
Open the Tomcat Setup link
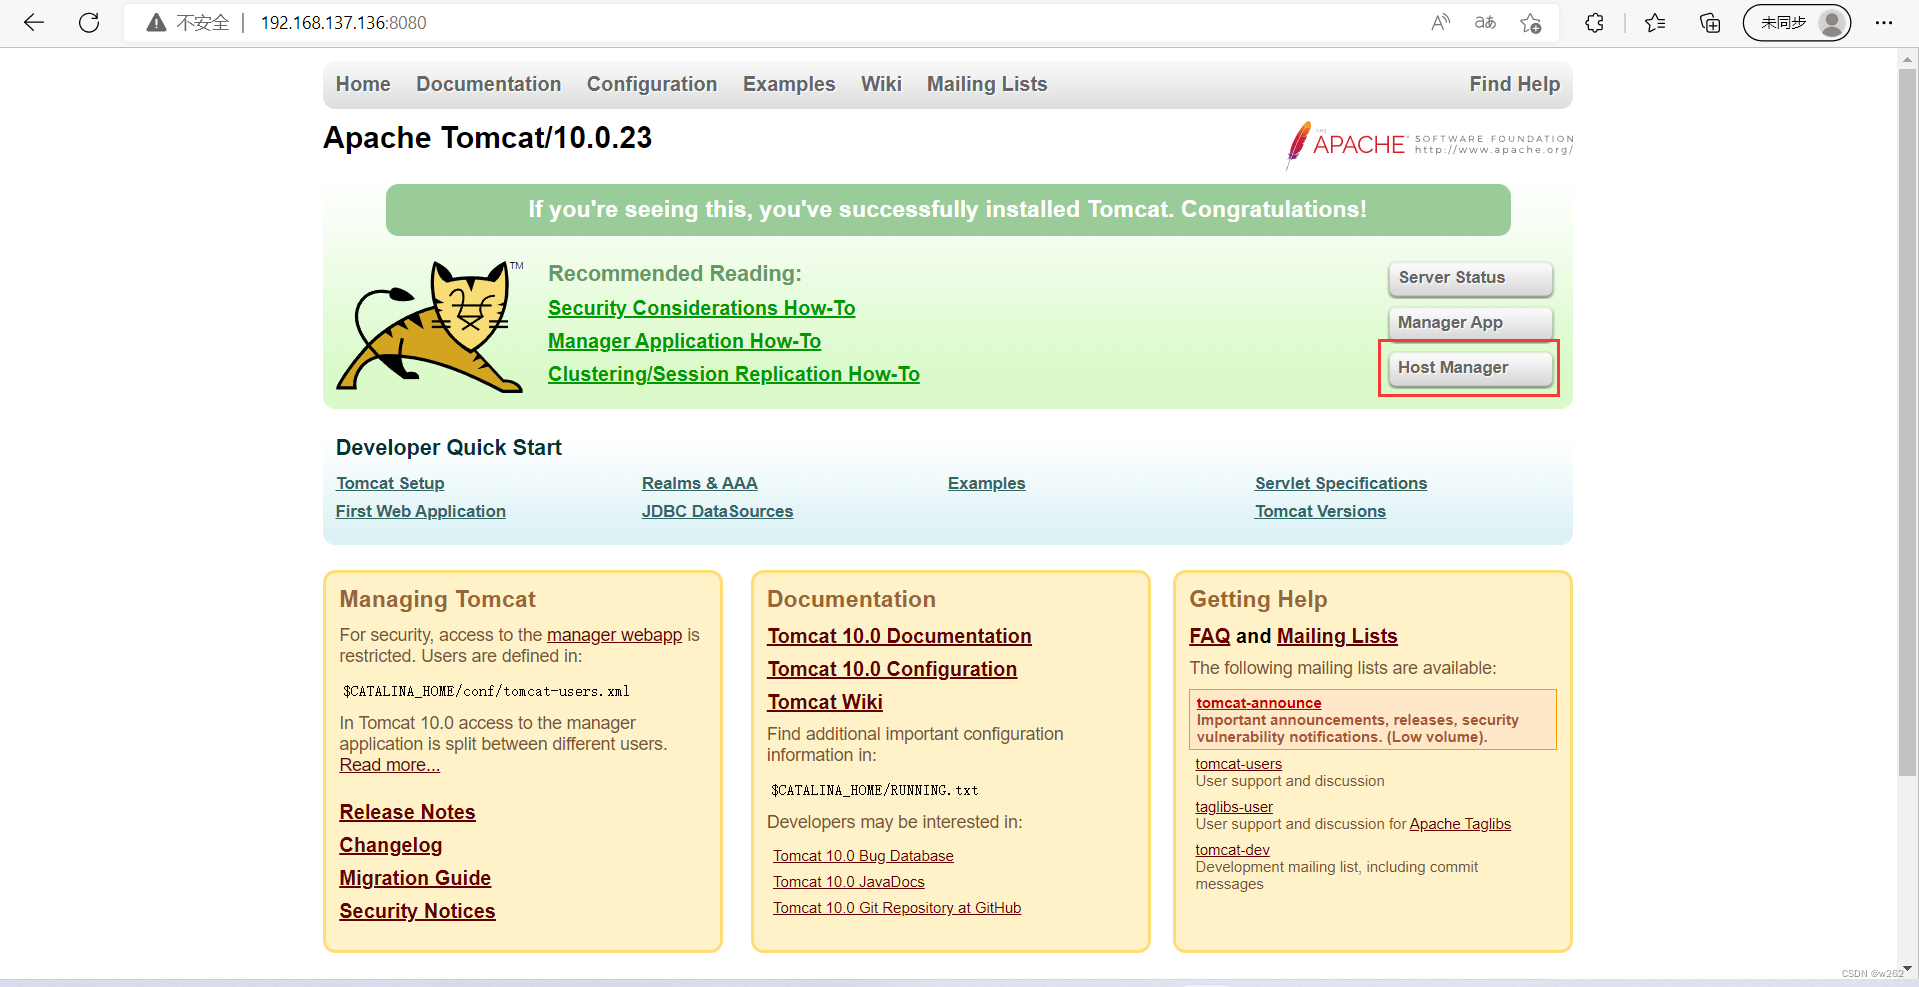pyautogui.click(x=390, y=483)
